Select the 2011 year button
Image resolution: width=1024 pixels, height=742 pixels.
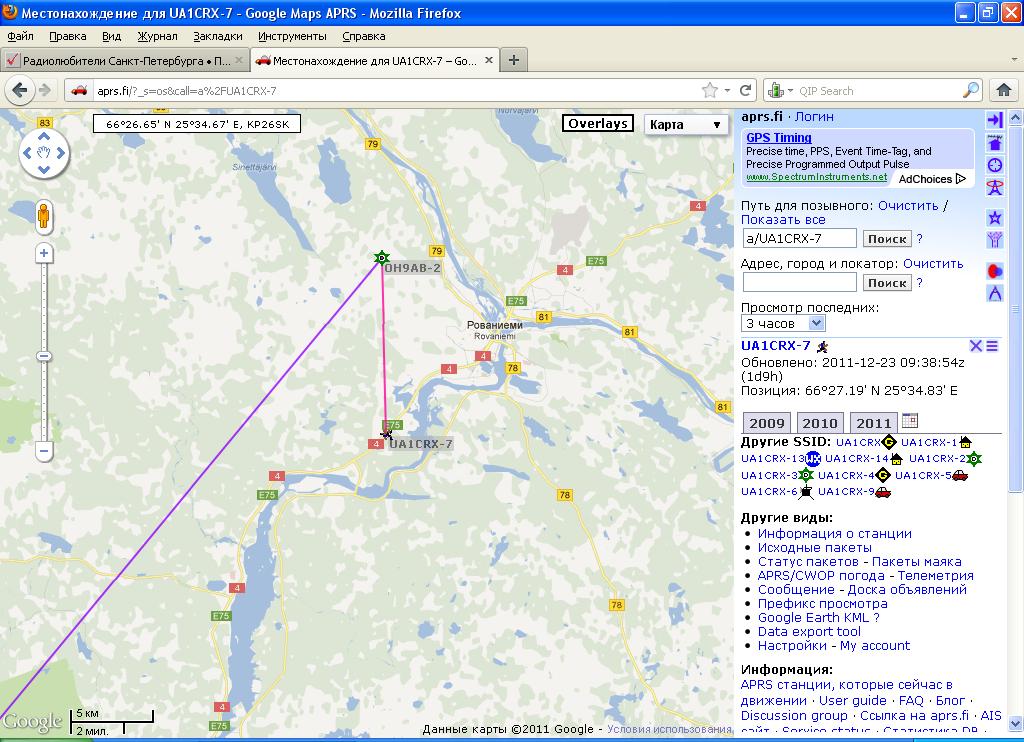coord(874,423)
